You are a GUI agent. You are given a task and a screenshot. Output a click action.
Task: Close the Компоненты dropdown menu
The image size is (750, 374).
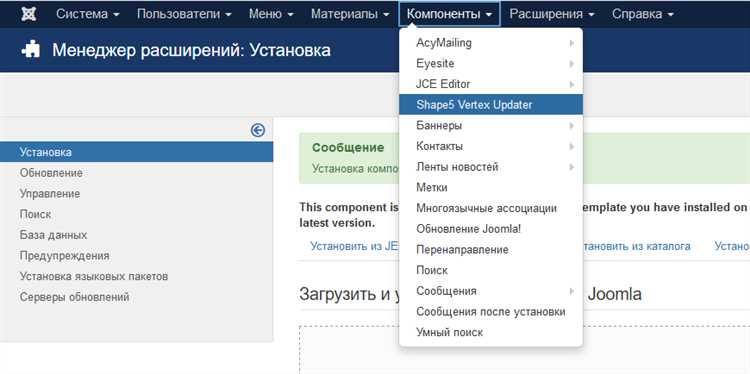pos(449,14)
